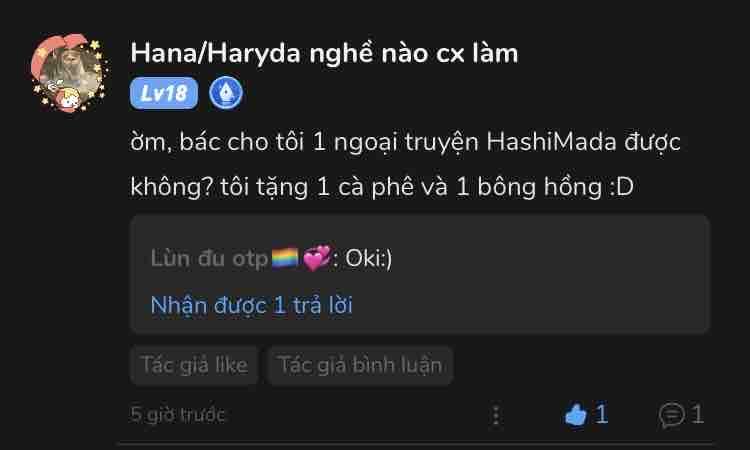This screenshot has height=450, width=750.
Task: Click the "5 giờ trước" timestamp
Action: 177,415
